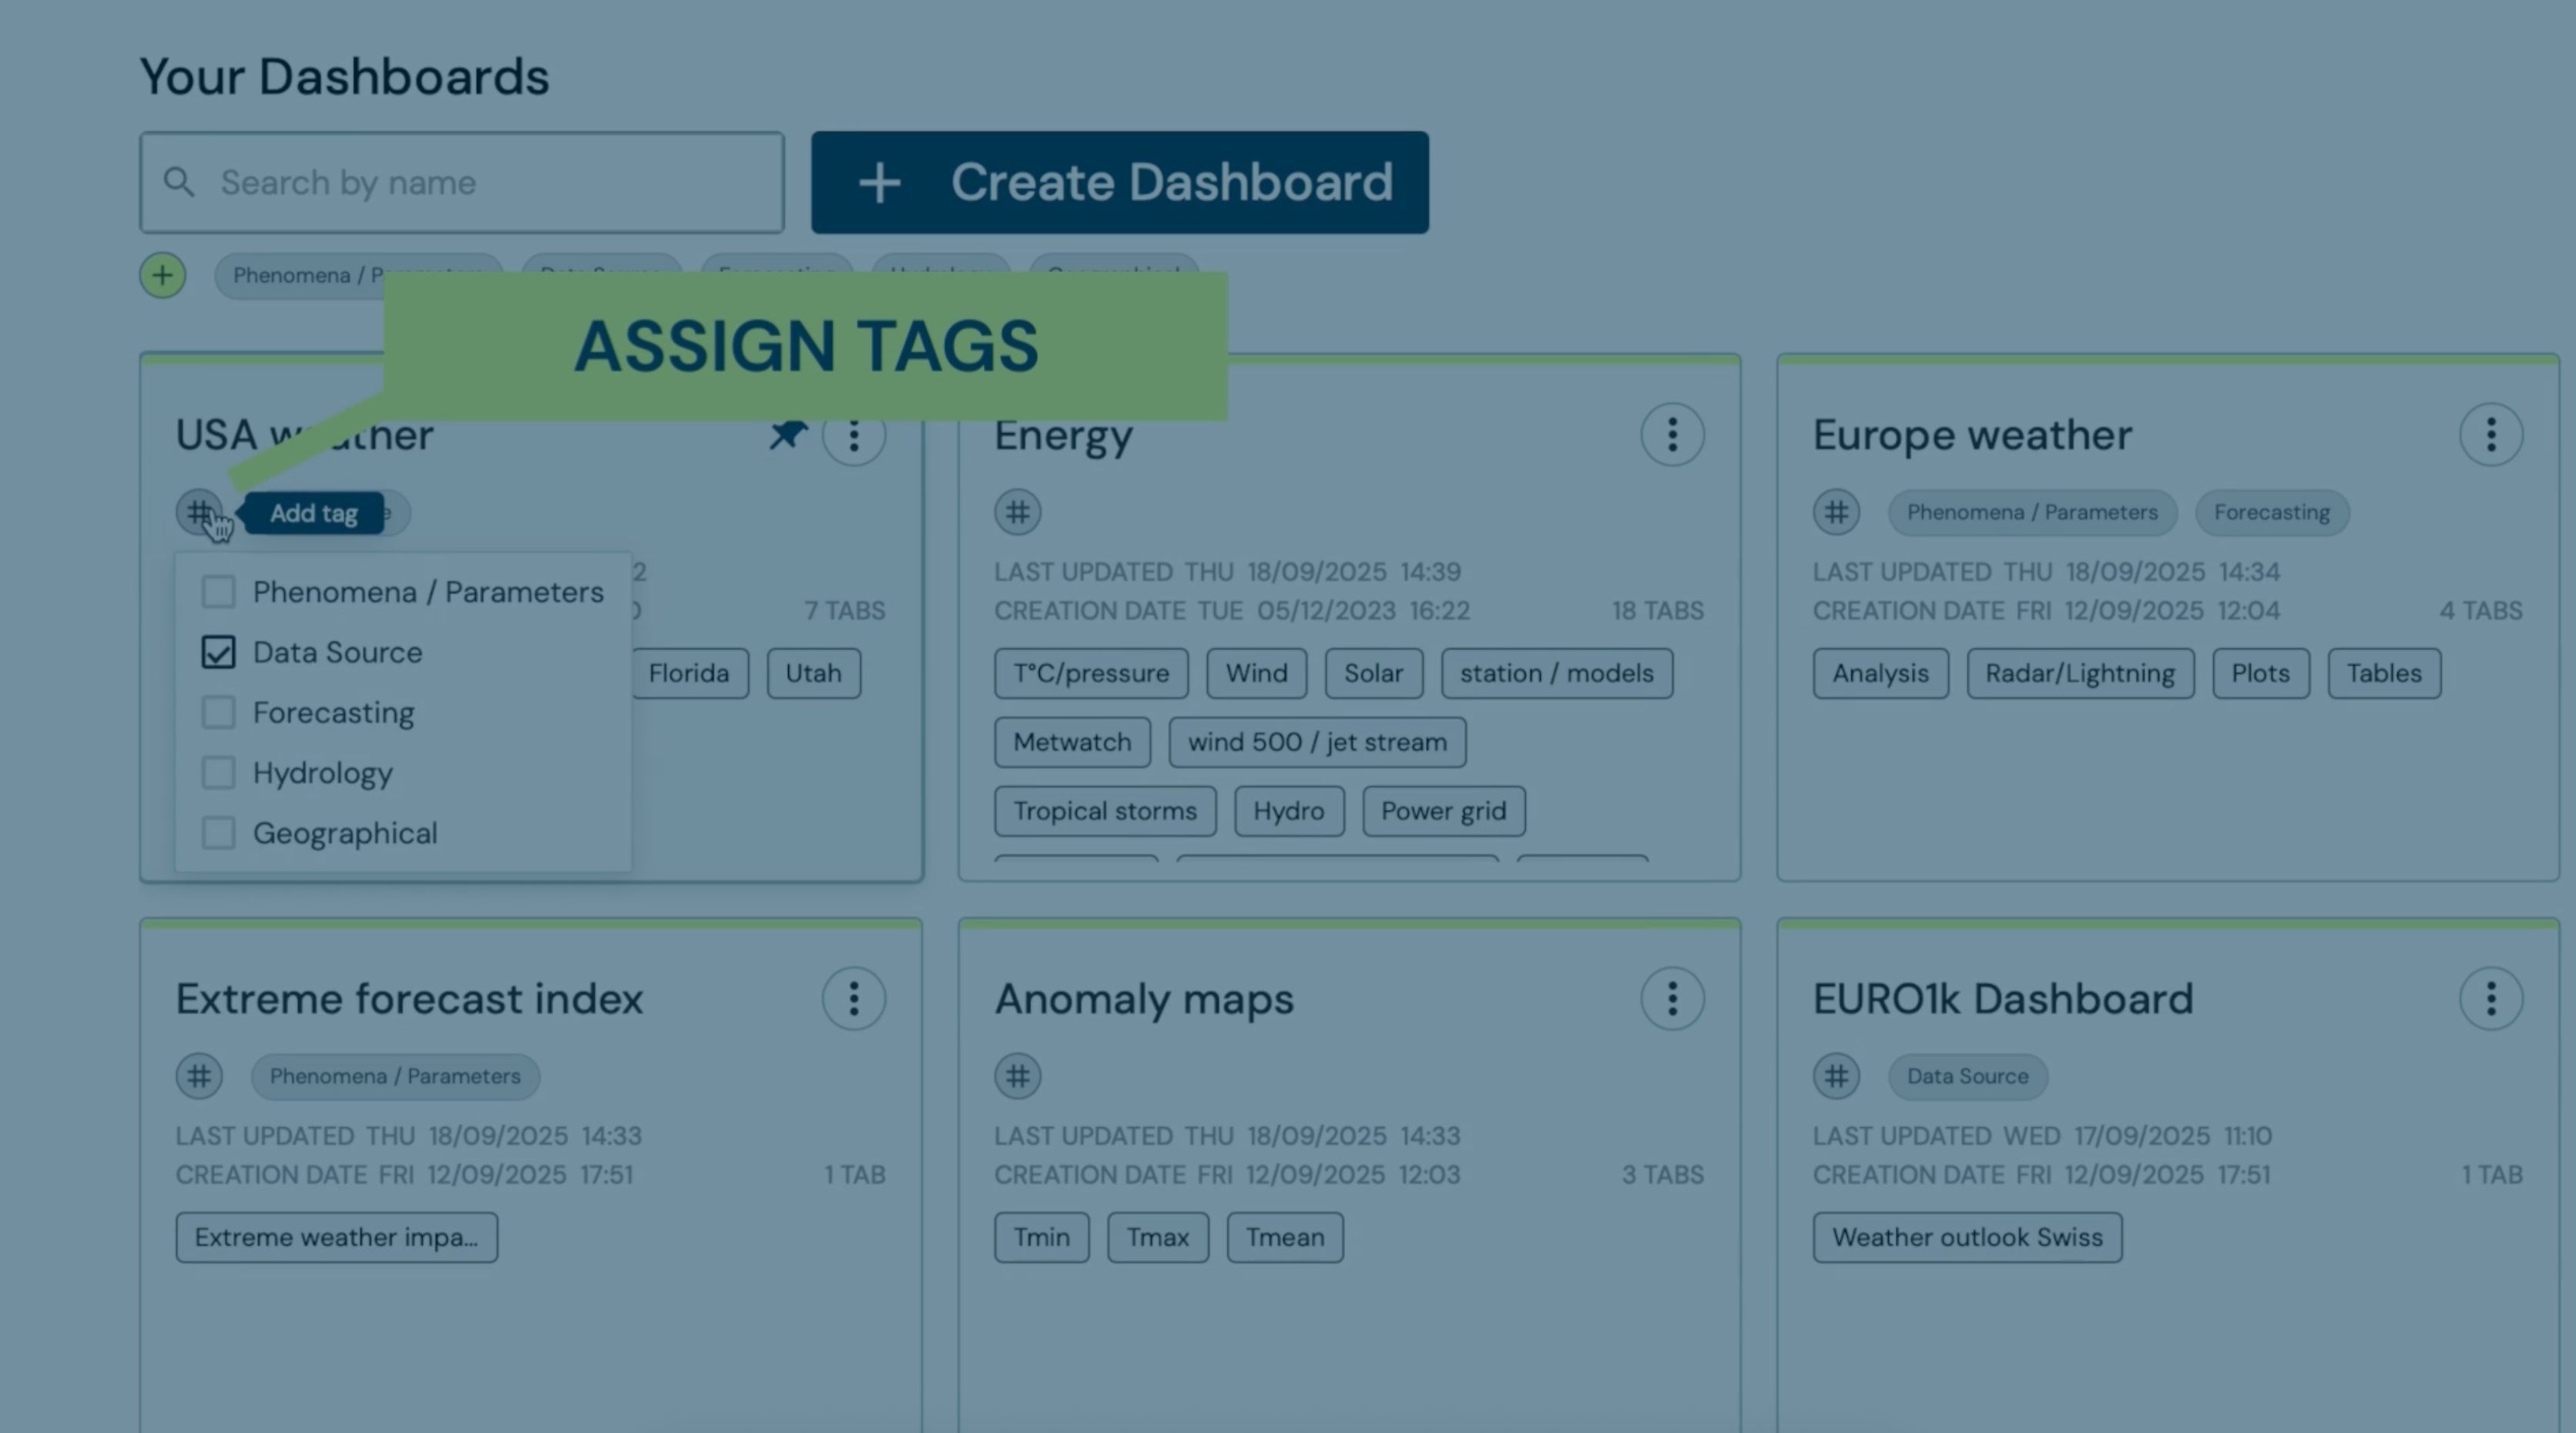This screenshot has width=2576, height=1433.
Task: Open the three-dot menu on EURO1k Dashboard
Action: [2490, 998]
